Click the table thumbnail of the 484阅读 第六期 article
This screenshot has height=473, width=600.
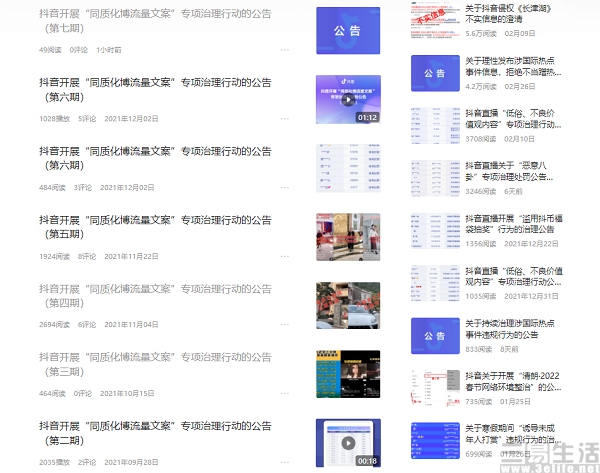point(348,168)
